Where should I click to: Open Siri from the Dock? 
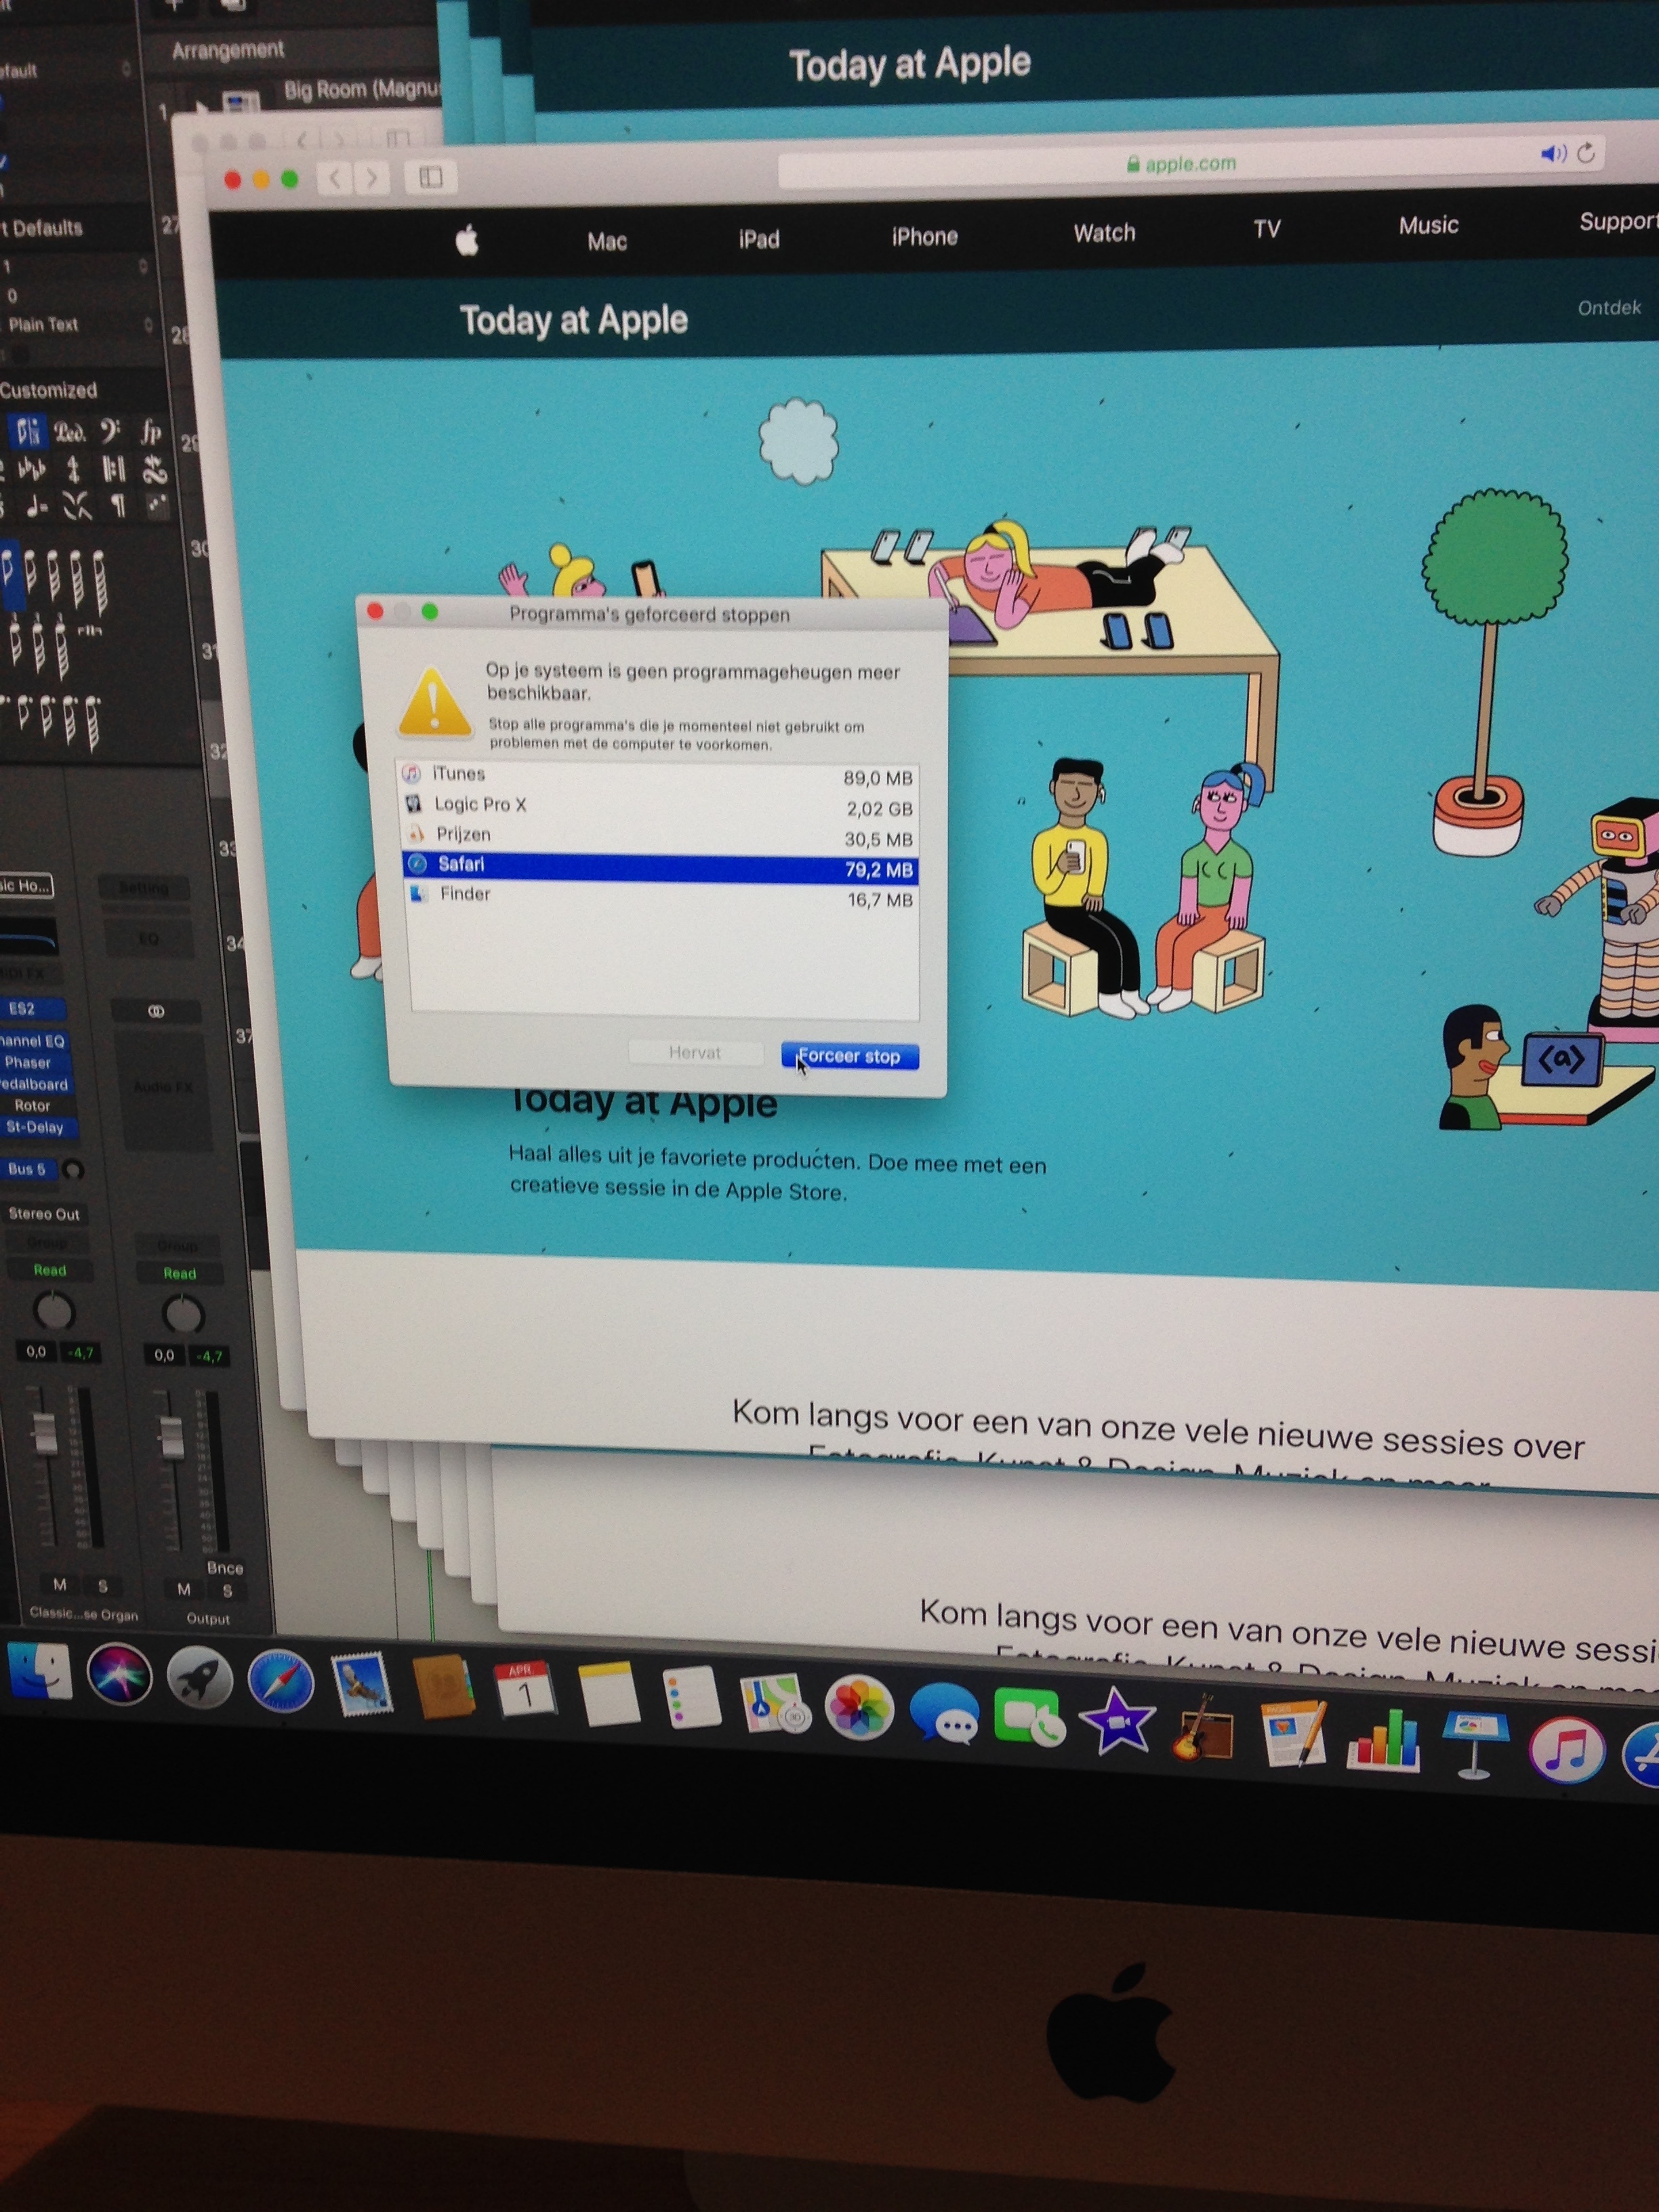tap(119, 1675)
